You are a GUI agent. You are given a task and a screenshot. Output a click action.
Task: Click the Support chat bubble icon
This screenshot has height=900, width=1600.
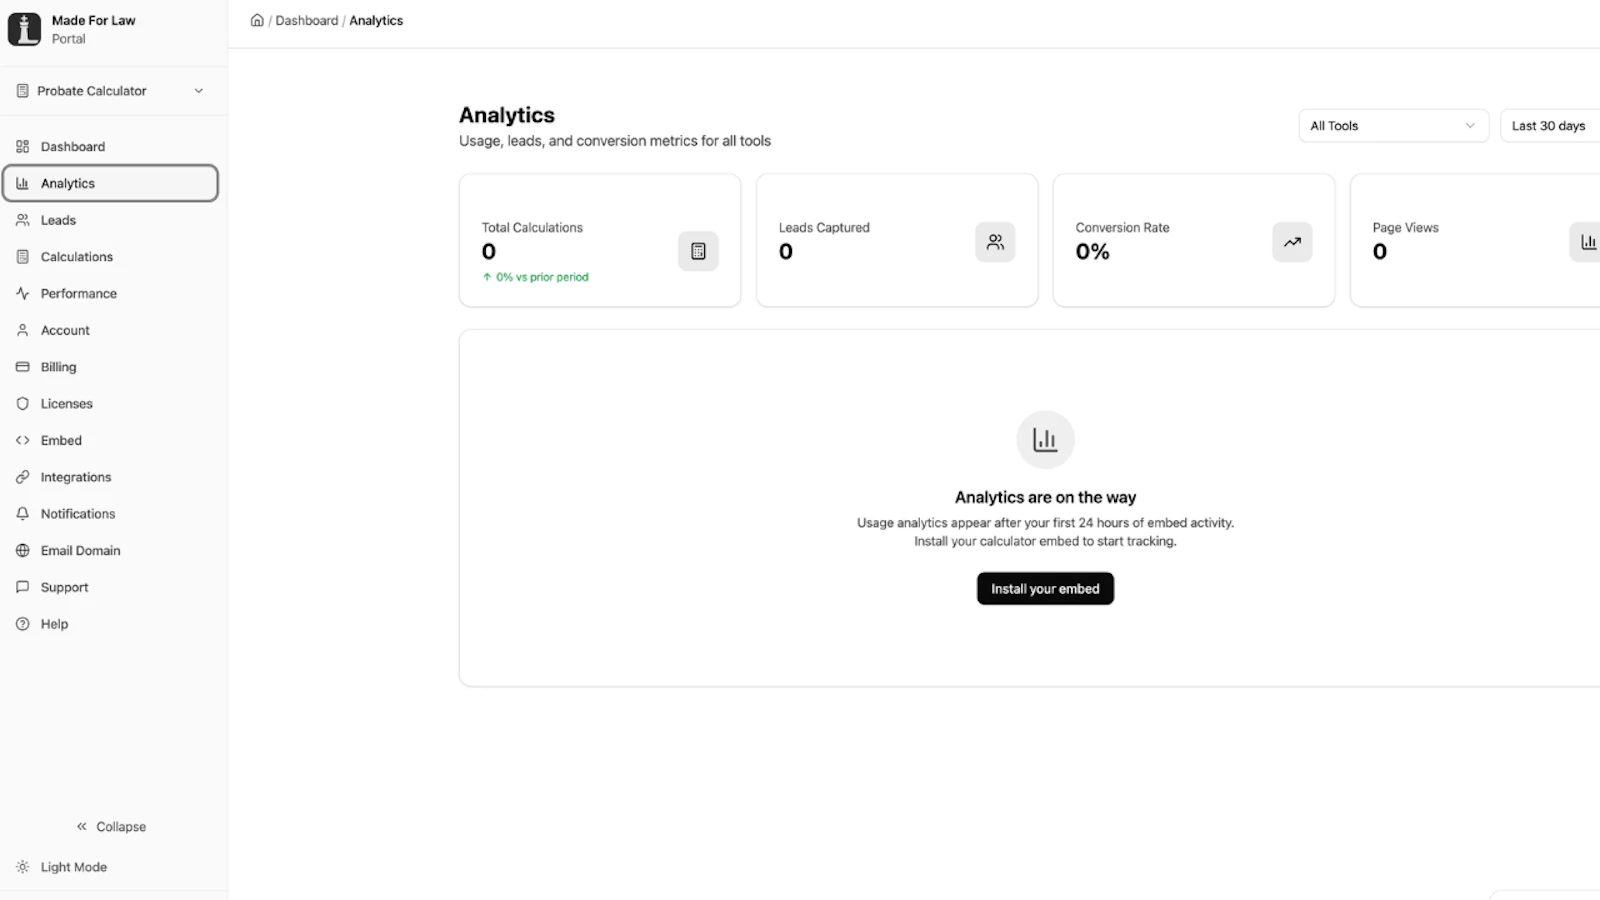pyautogui.click(x=22, y=587)
